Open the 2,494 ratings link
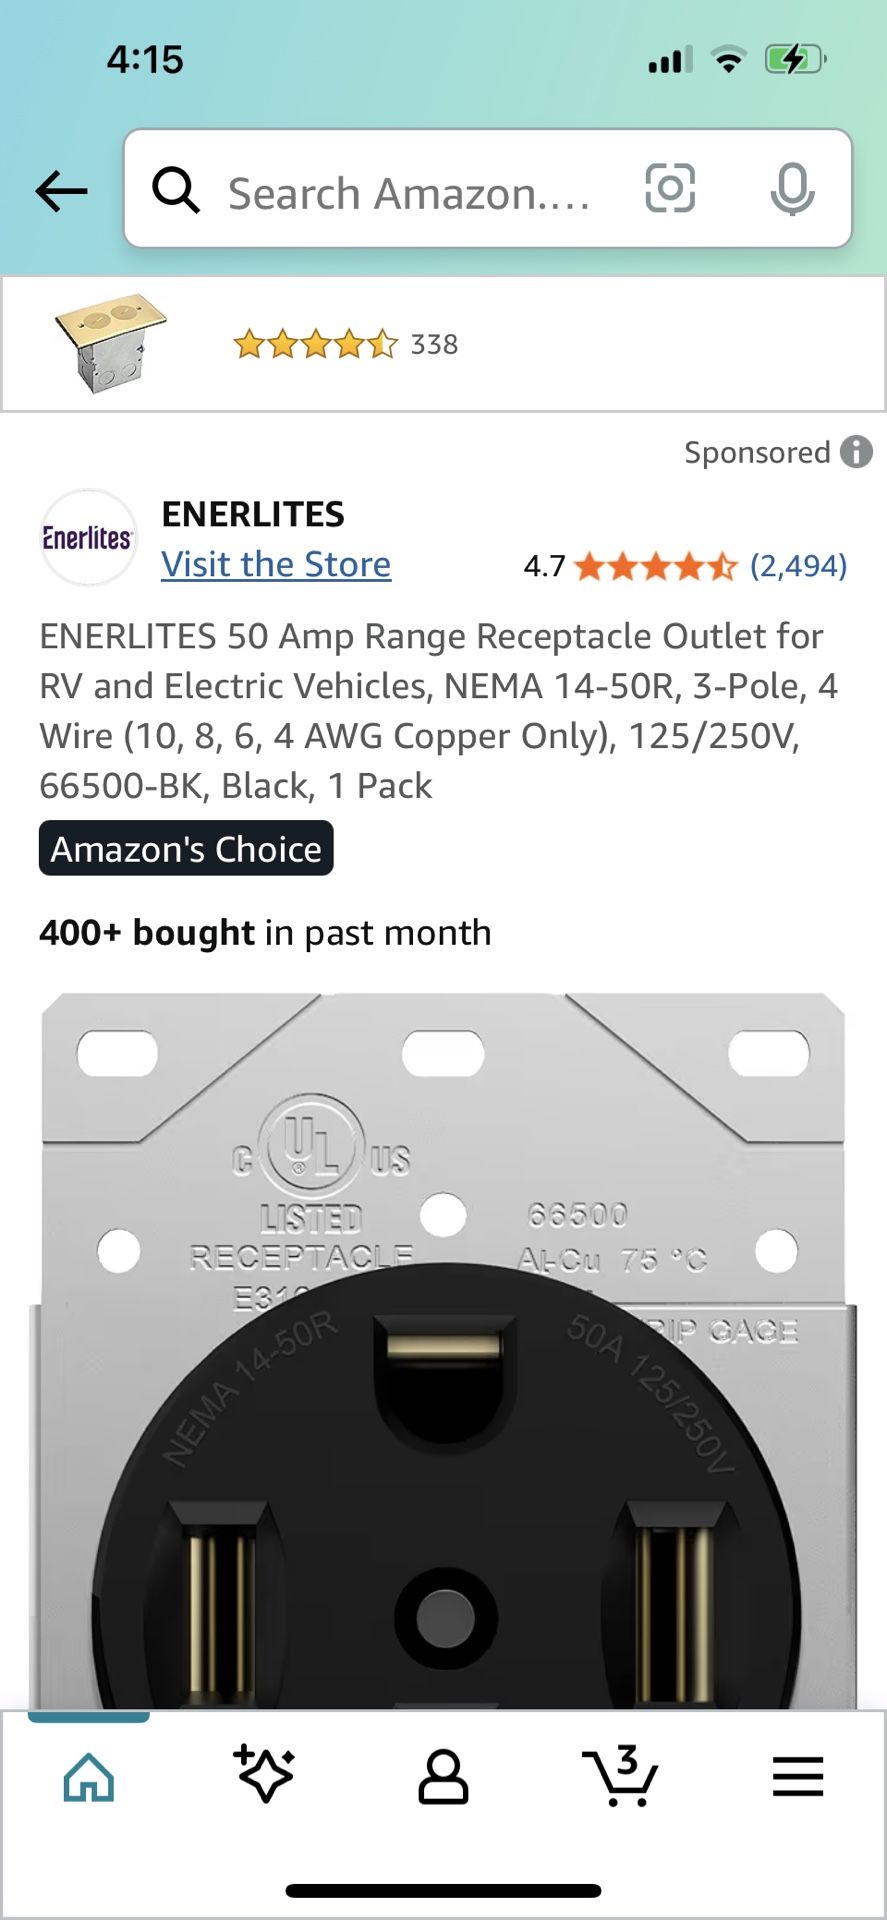Viewport: 887px width, 1920px height. pyautogui.click(x=798, y=566)
